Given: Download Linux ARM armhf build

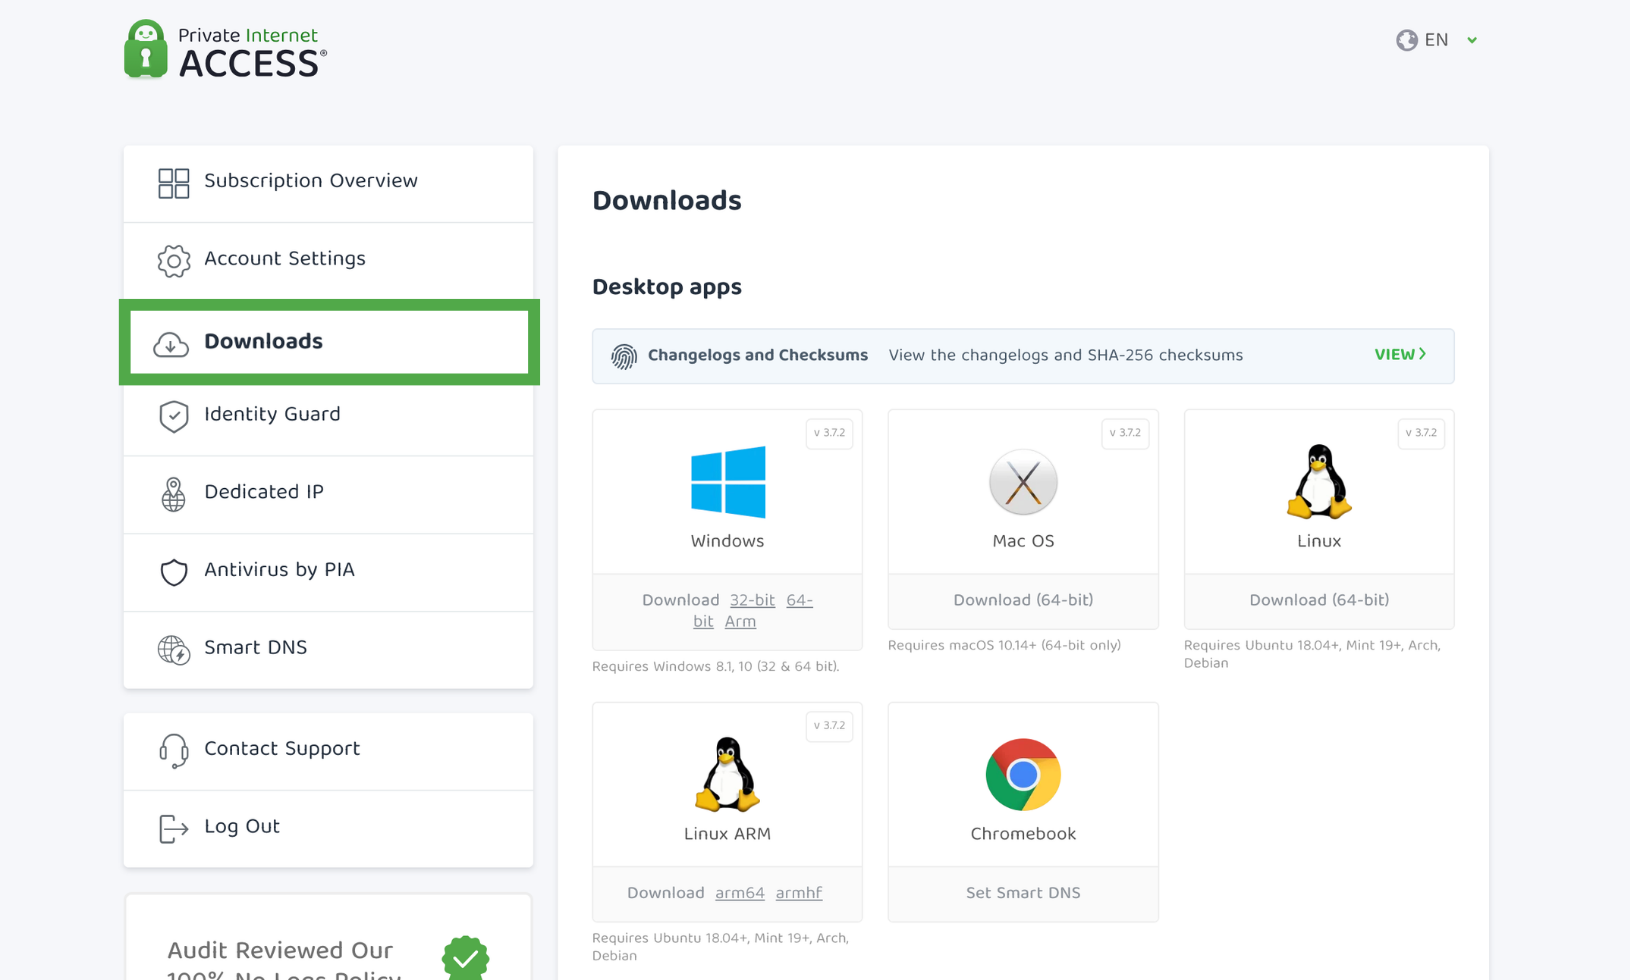Looking at the screenshot, I should point(799,893).
